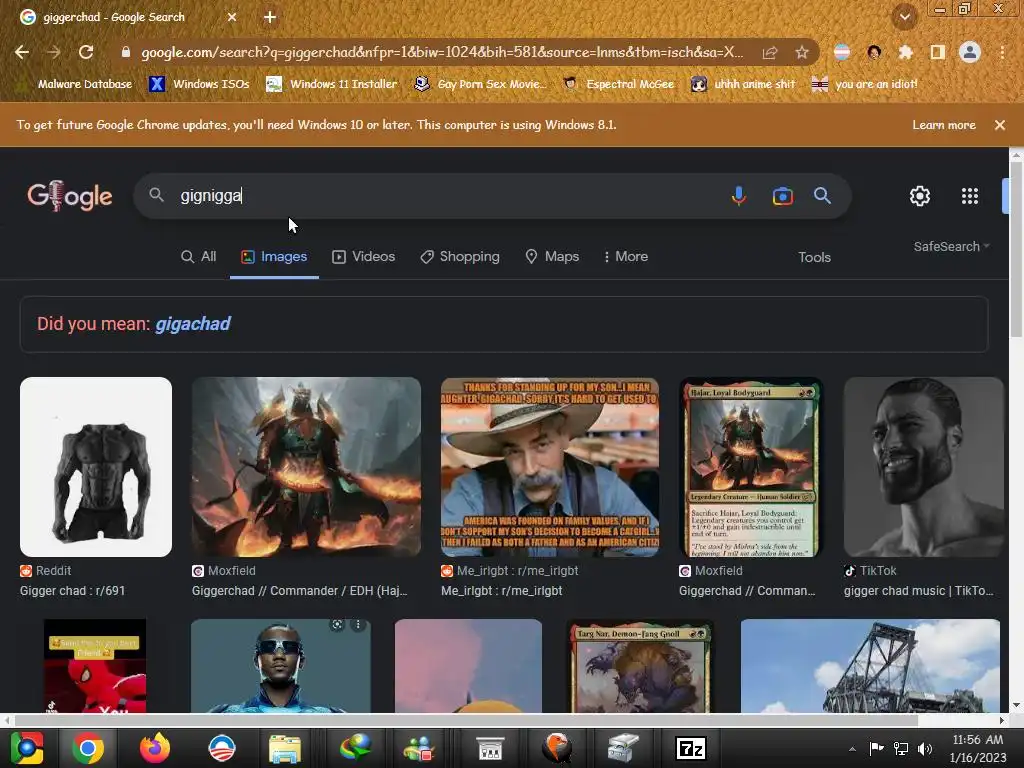This screenshot has width=1024, height=768.
Task: Open the Moxfield Commander / EDH armored warrior image
Action: tap(306, 467)
